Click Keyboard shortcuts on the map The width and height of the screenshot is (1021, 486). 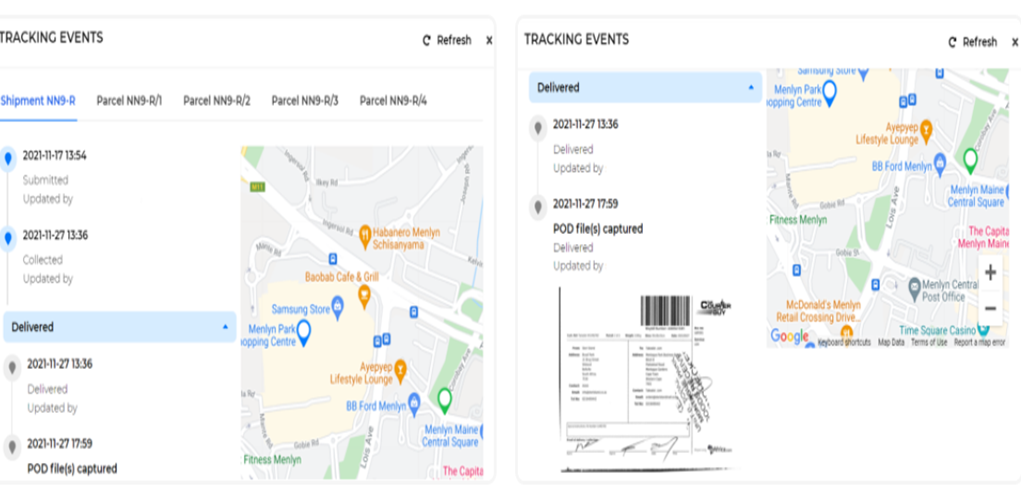click(844, 342)
